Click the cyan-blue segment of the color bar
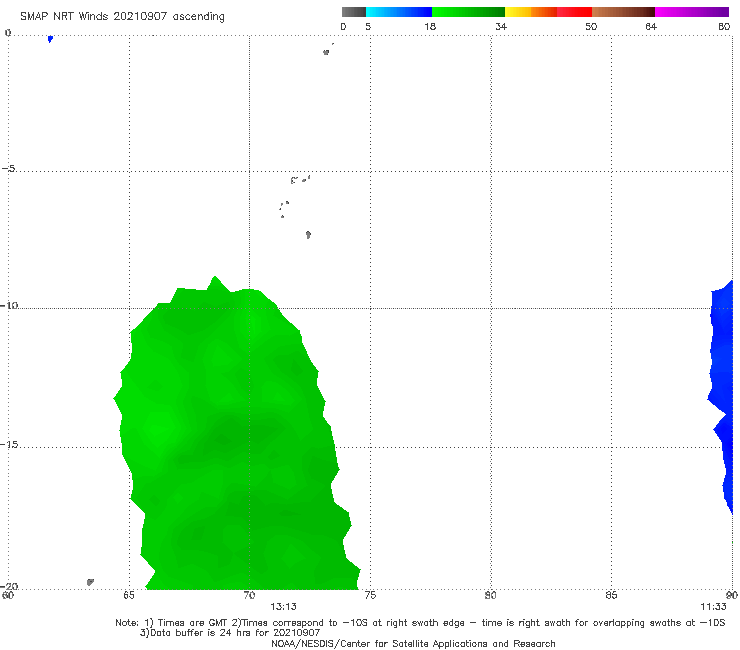Viewport: 740px width, 650px height. point(399,12)
